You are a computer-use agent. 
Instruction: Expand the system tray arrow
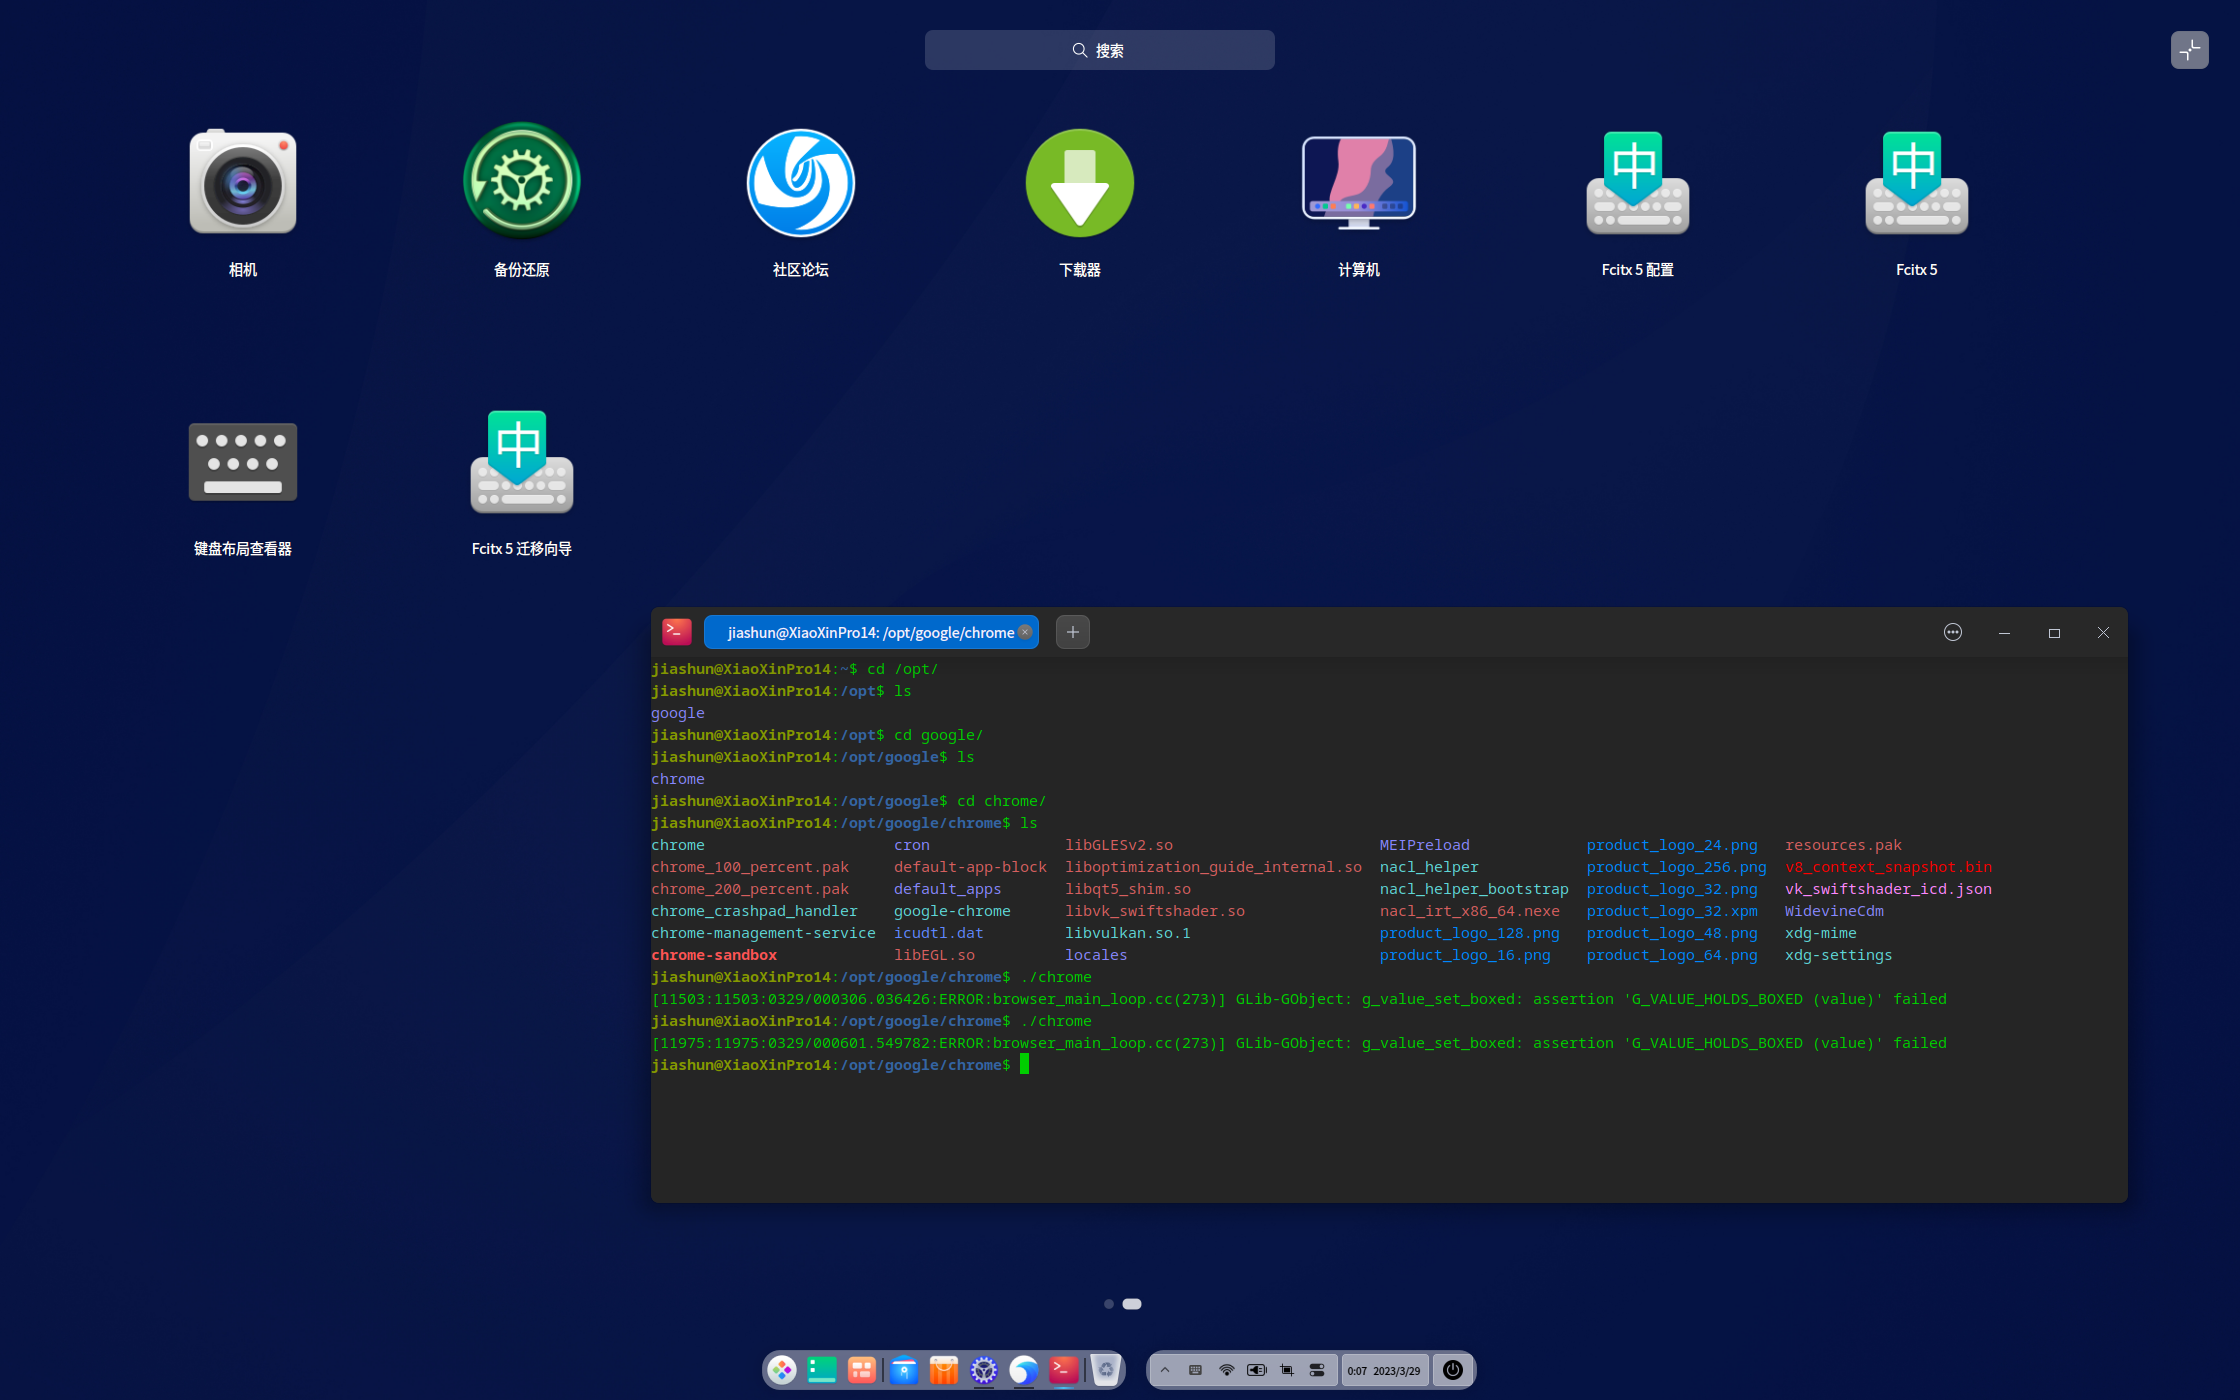click(x=1165, y=1370)
